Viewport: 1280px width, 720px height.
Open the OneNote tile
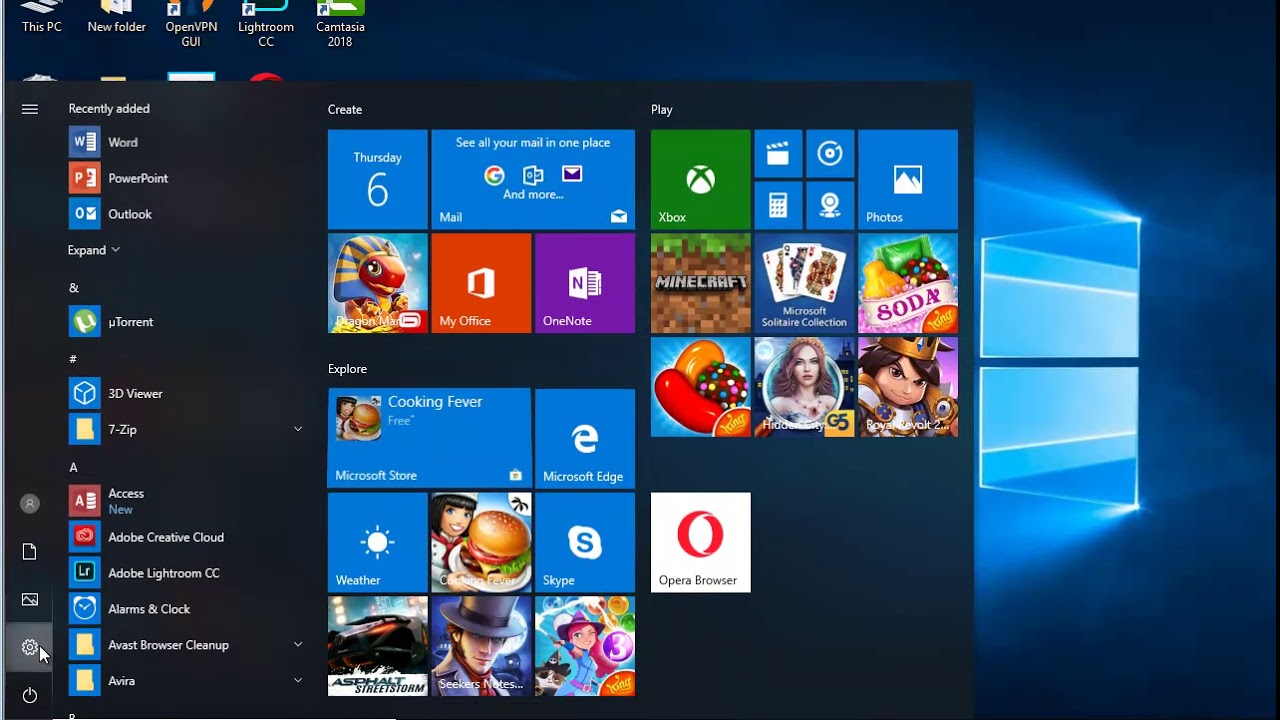tap(585, 283)
